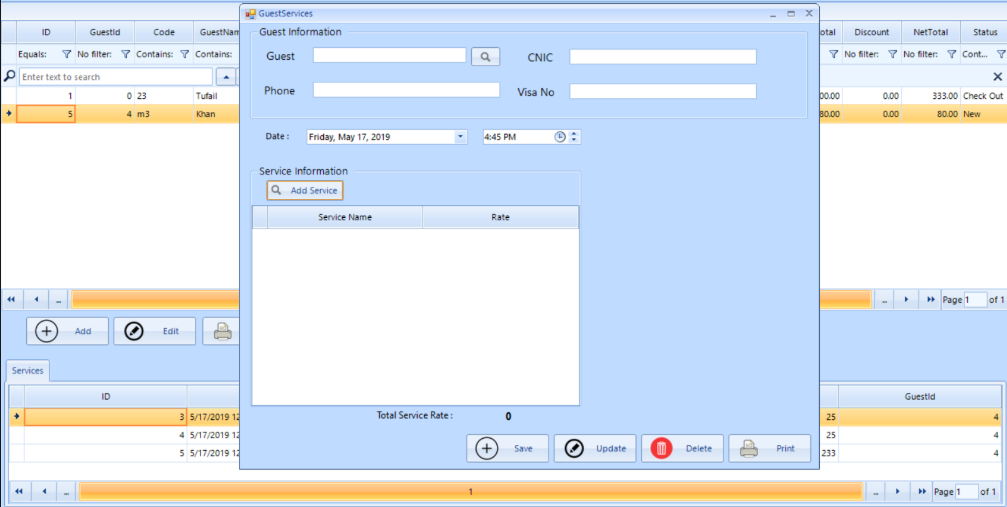Click the Service Name column header
The height and width of the screenshot is (507, 1007).
click(x=345, y=217)
